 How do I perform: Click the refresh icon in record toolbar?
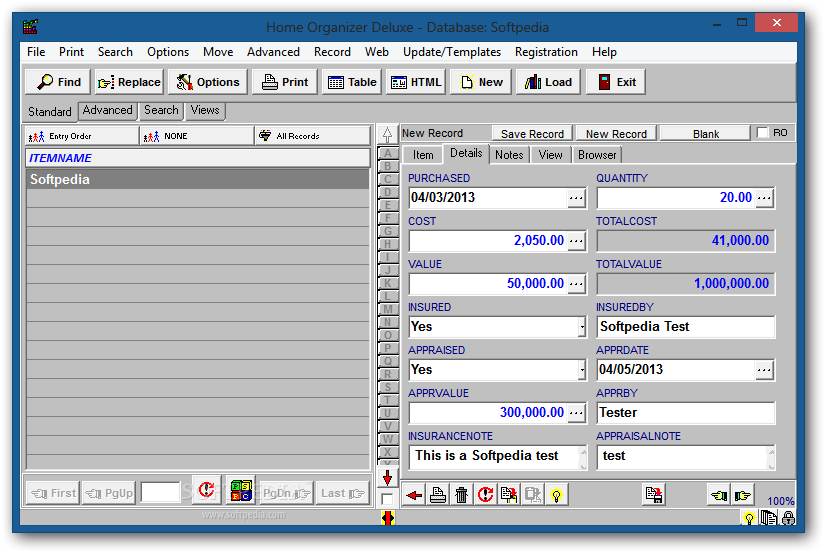click(485, 495)
